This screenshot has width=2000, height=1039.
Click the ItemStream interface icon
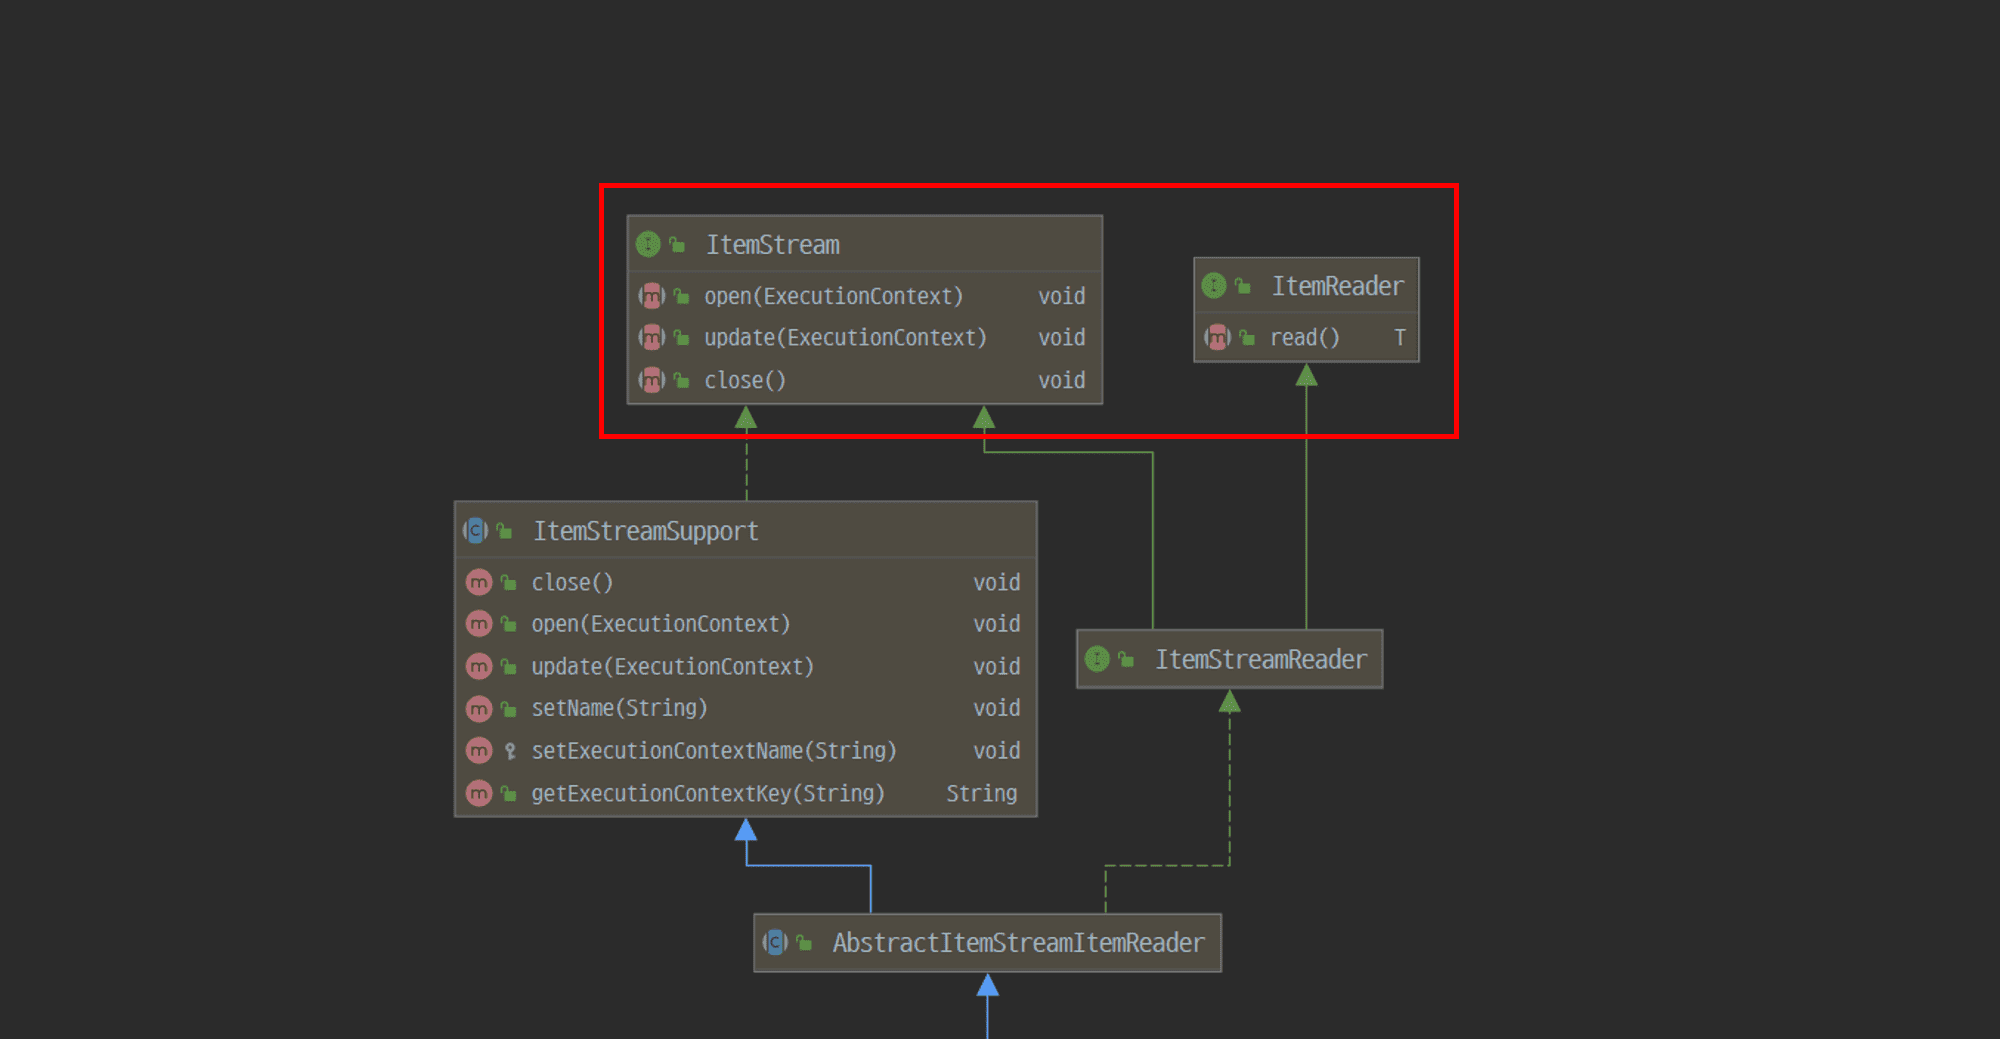650,243
